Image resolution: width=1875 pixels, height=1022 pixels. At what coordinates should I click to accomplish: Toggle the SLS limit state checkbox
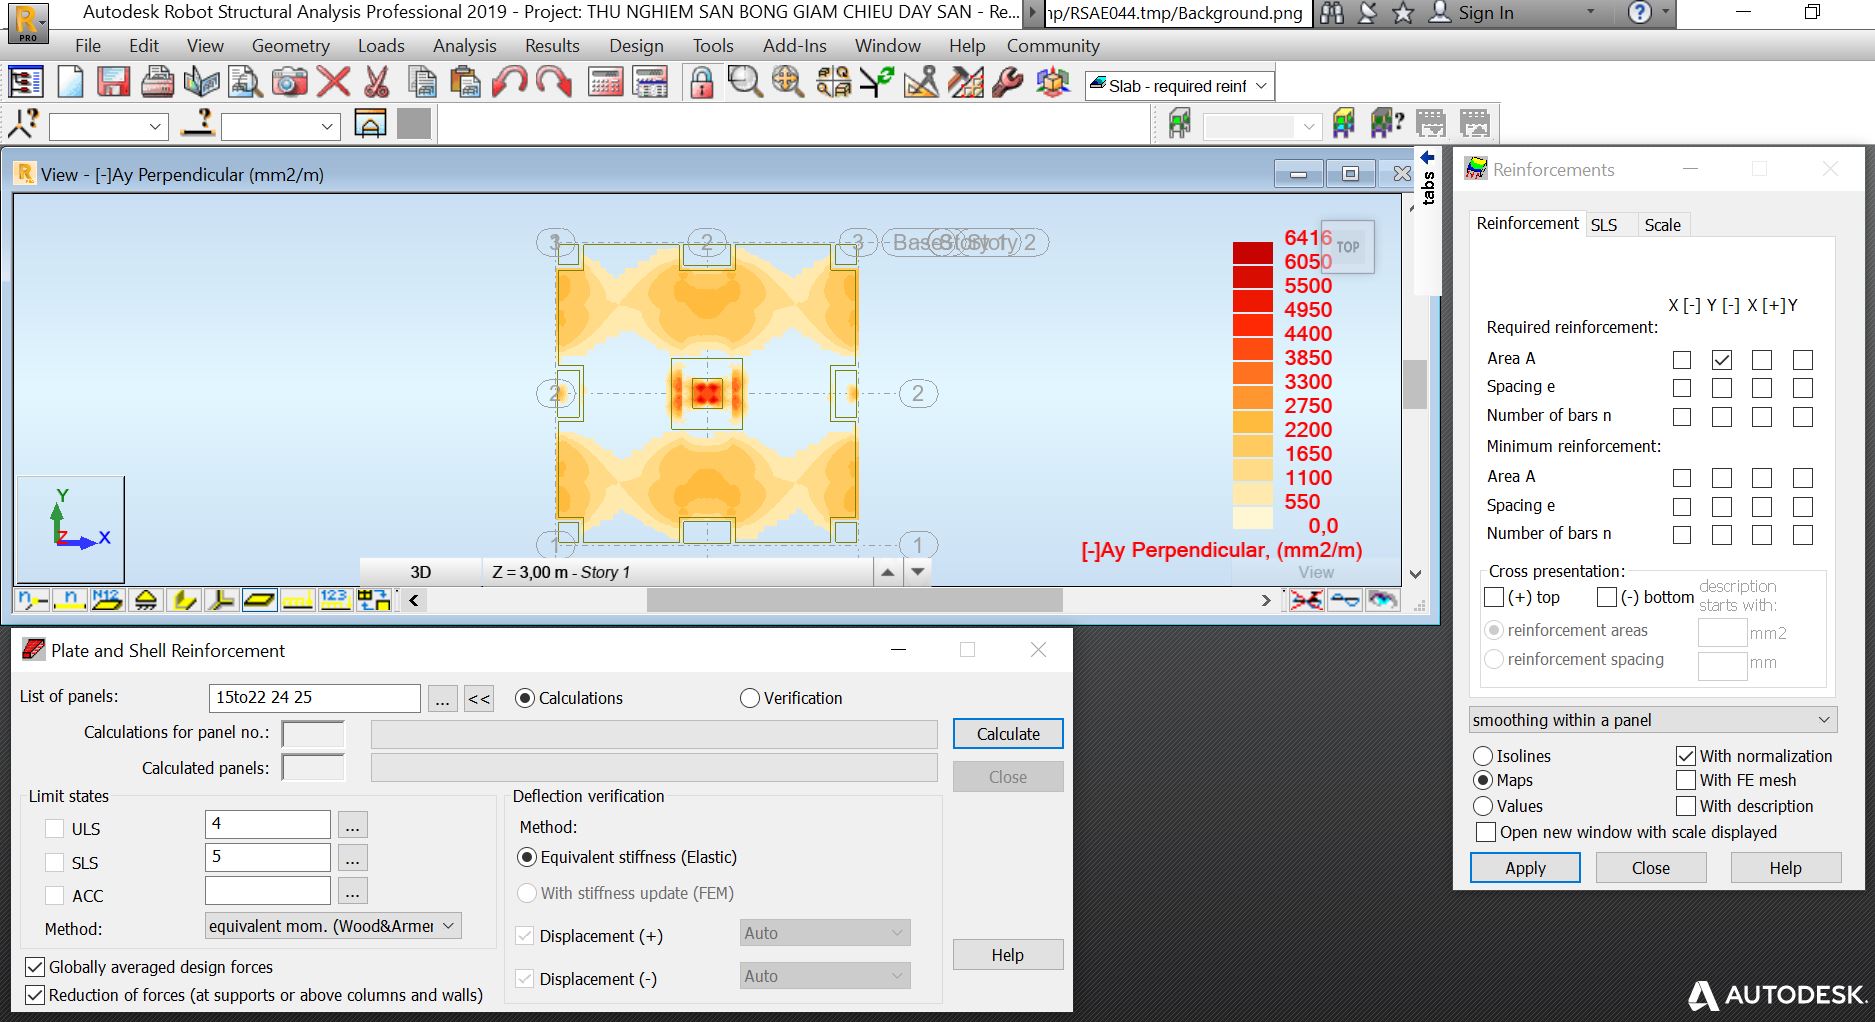(55, 862)
